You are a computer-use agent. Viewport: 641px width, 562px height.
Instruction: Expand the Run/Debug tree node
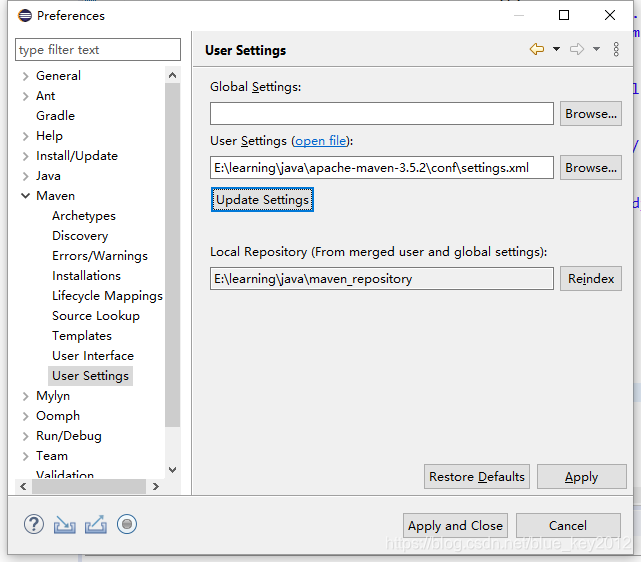click(x=25, y=436)
